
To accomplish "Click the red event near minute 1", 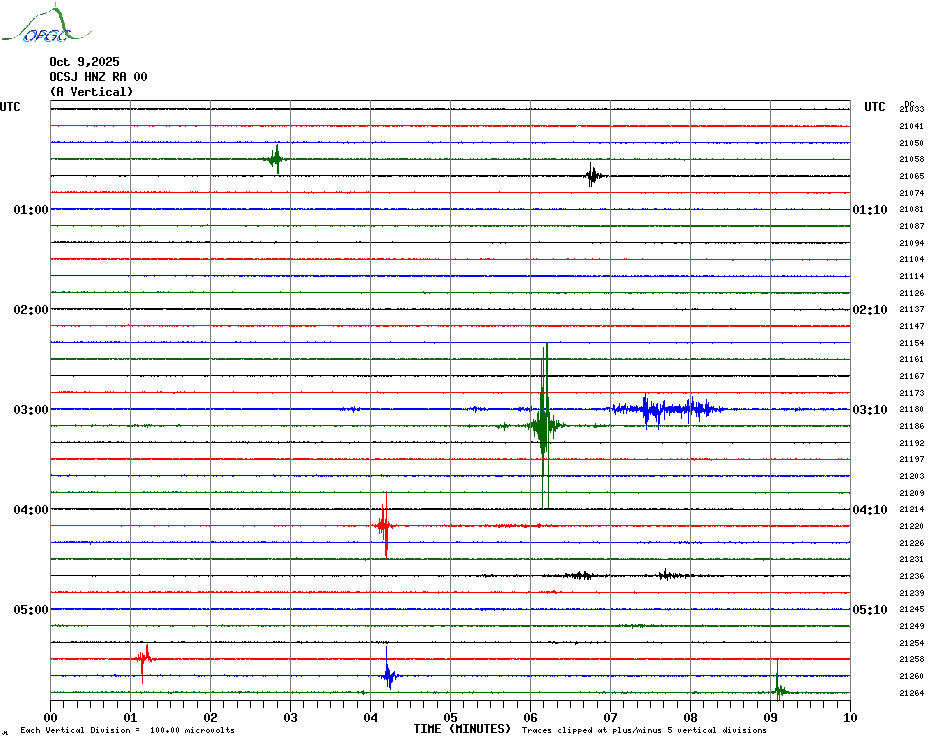I will [144, 658].
